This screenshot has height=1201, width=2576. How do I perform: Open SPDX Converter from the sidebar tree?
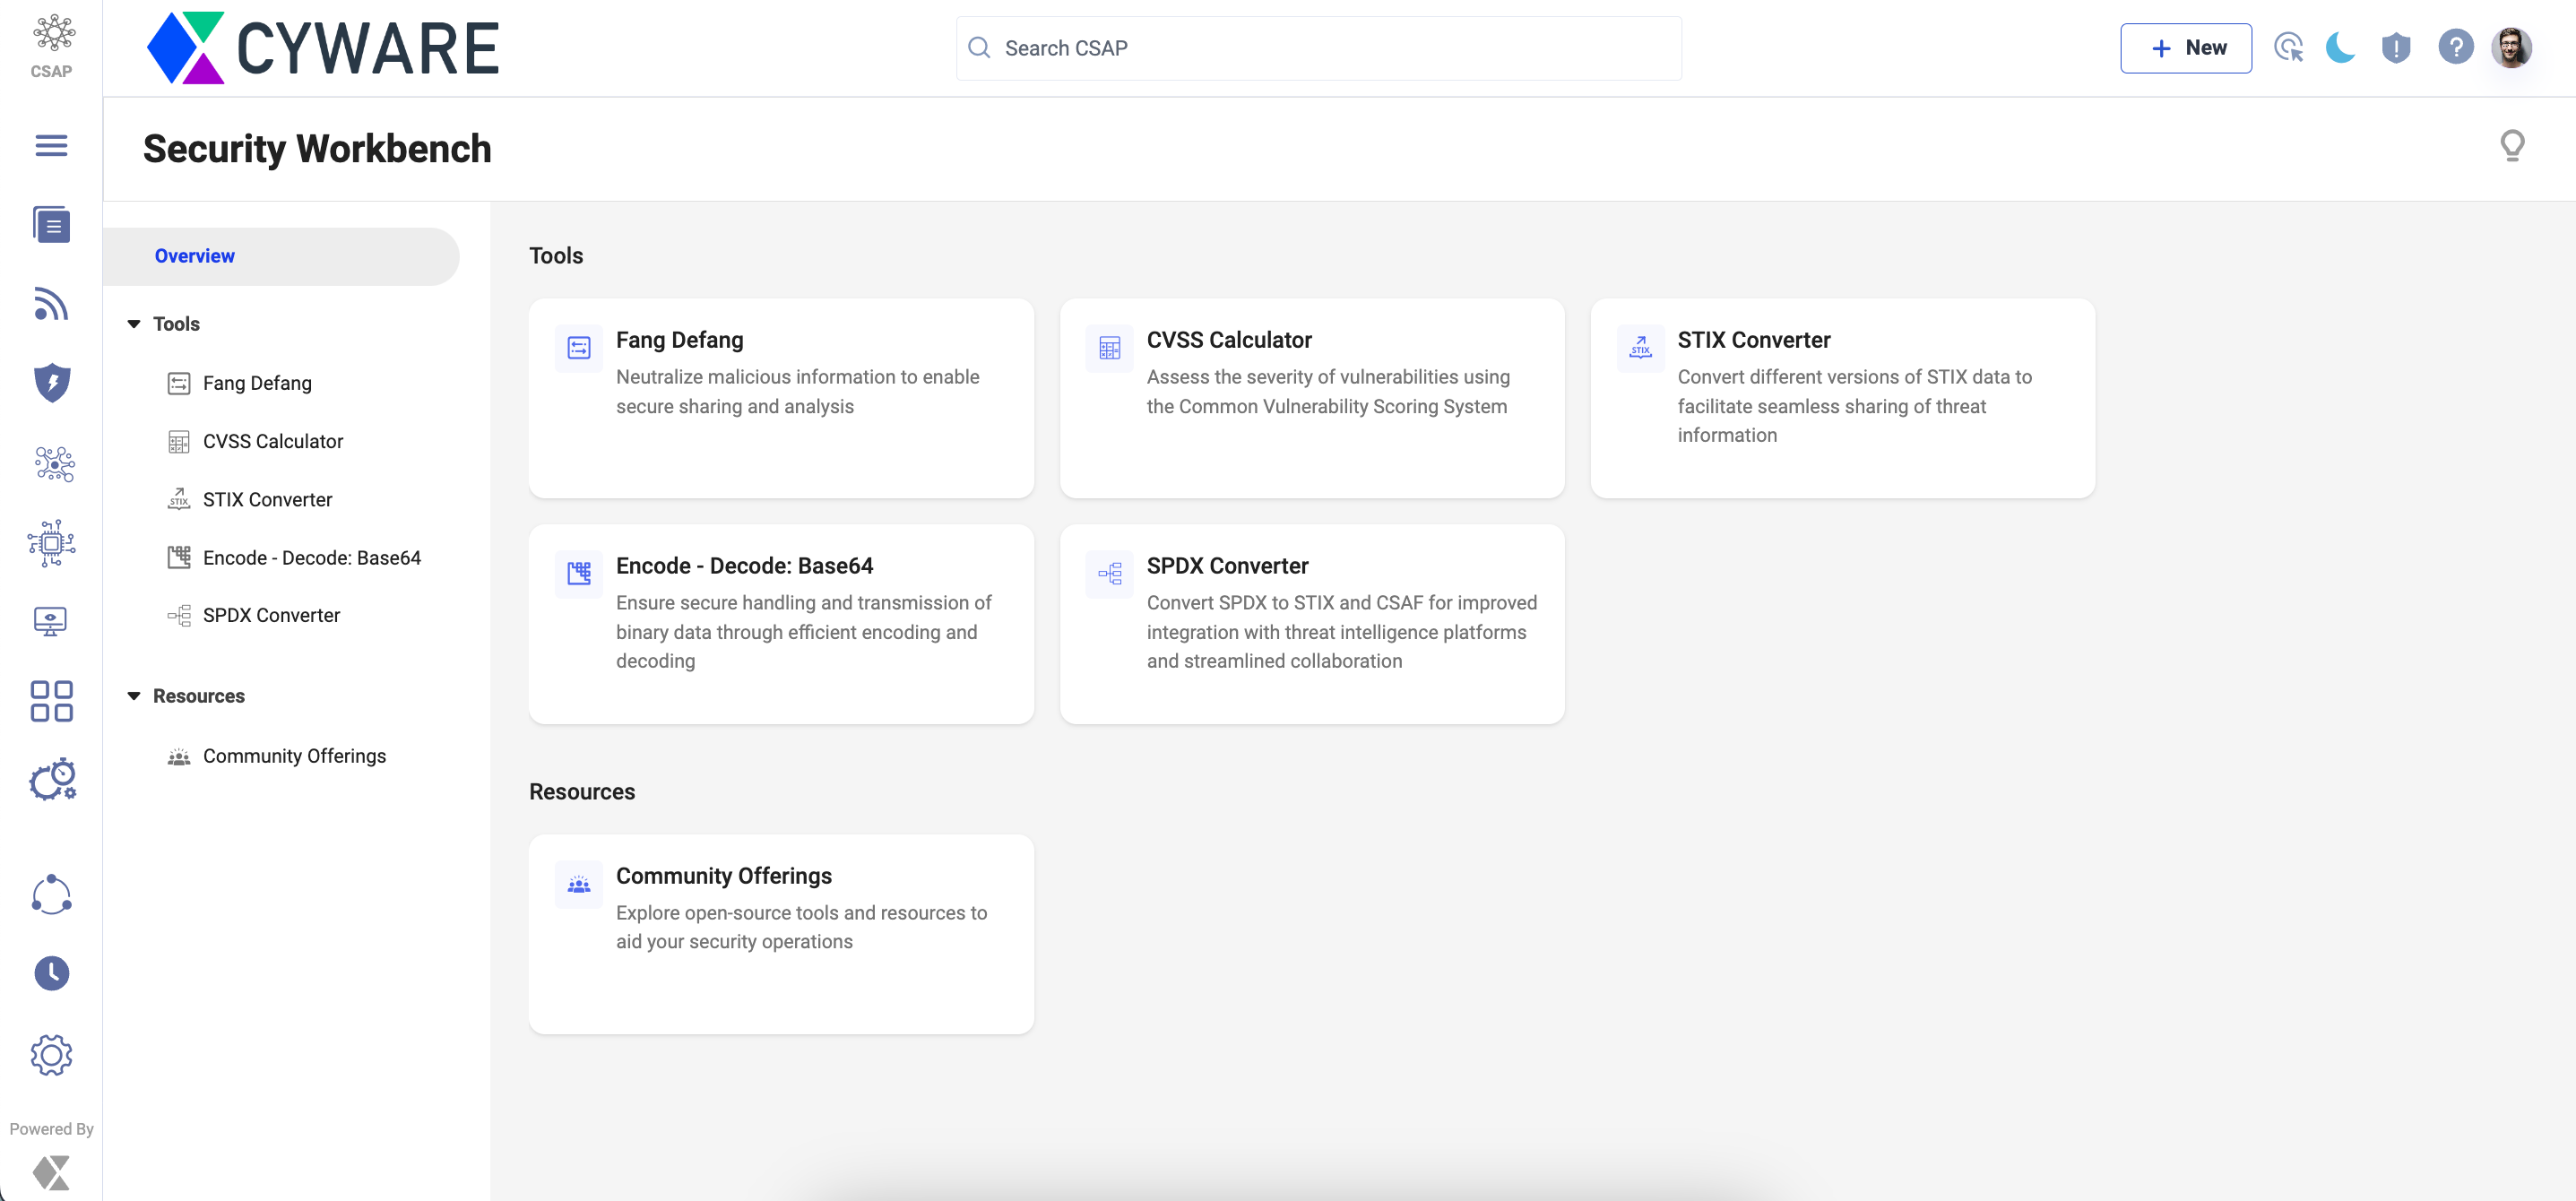point(271,615)
